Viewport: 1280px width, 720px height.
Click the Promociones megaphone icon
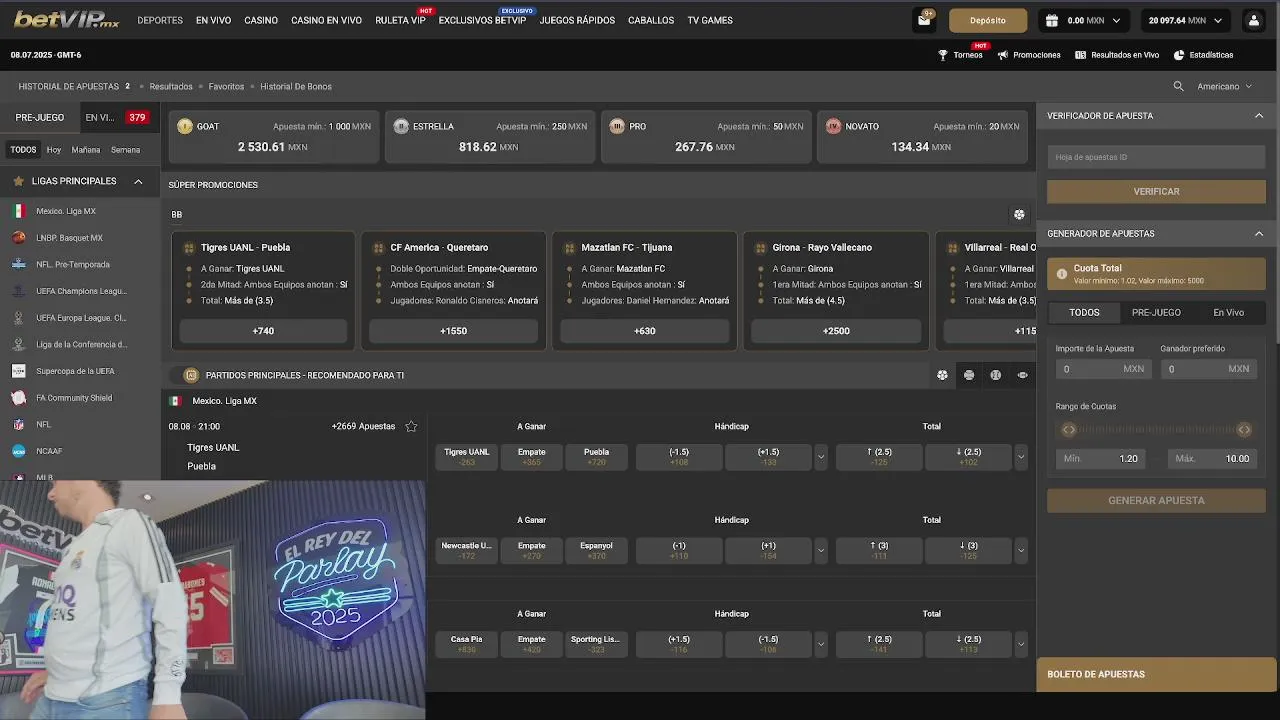click(1002, 55)
